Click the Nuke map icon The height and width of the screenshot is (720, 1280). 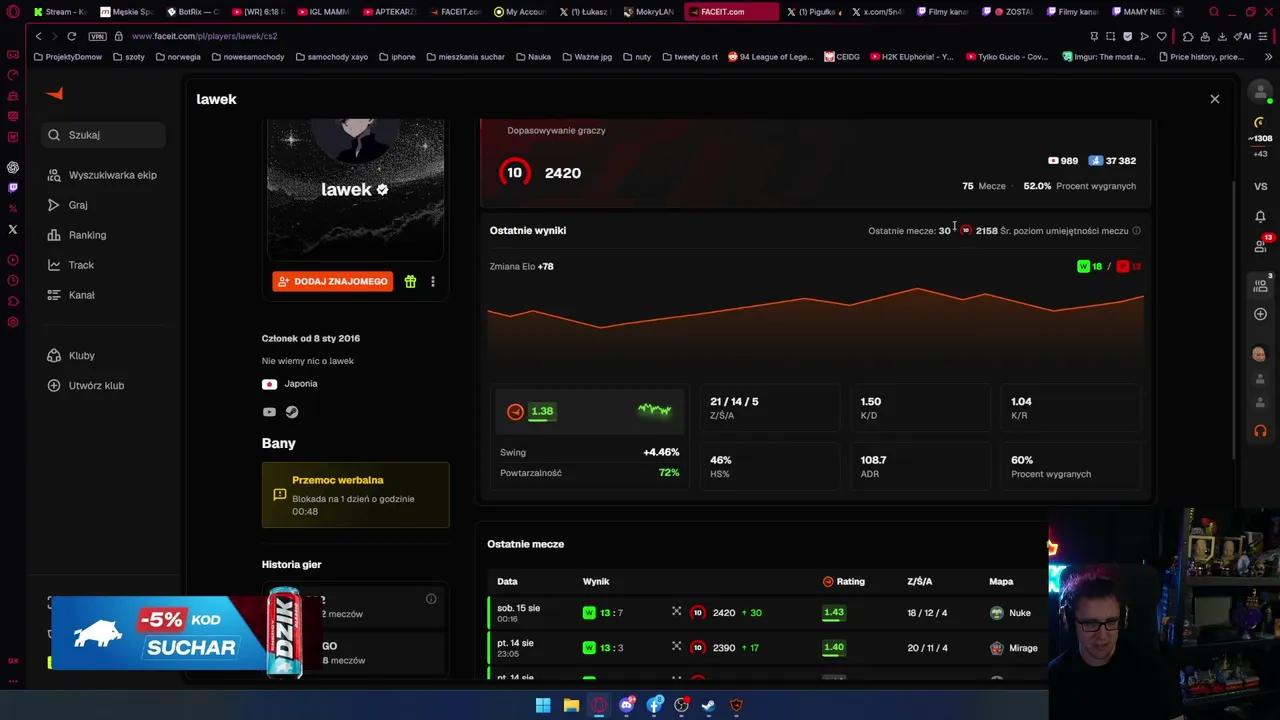[x=997, y=613]
